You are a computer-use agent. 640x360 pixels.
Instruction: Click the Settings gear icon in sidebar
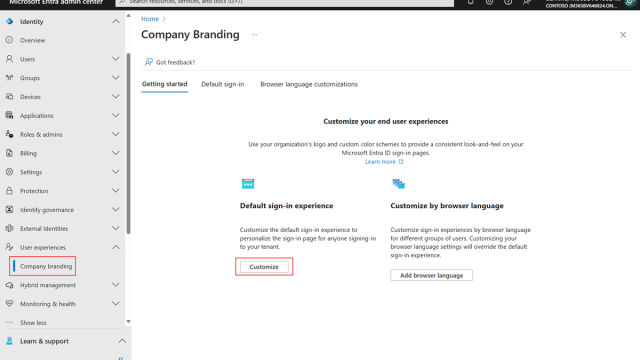9,172
